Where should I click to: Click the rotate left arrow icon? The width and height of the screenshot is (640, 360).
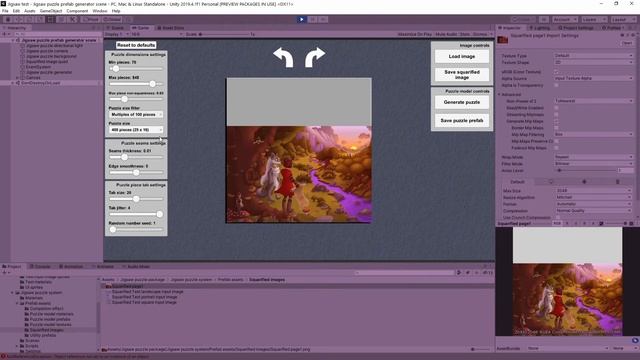click(x=283, y=57)
